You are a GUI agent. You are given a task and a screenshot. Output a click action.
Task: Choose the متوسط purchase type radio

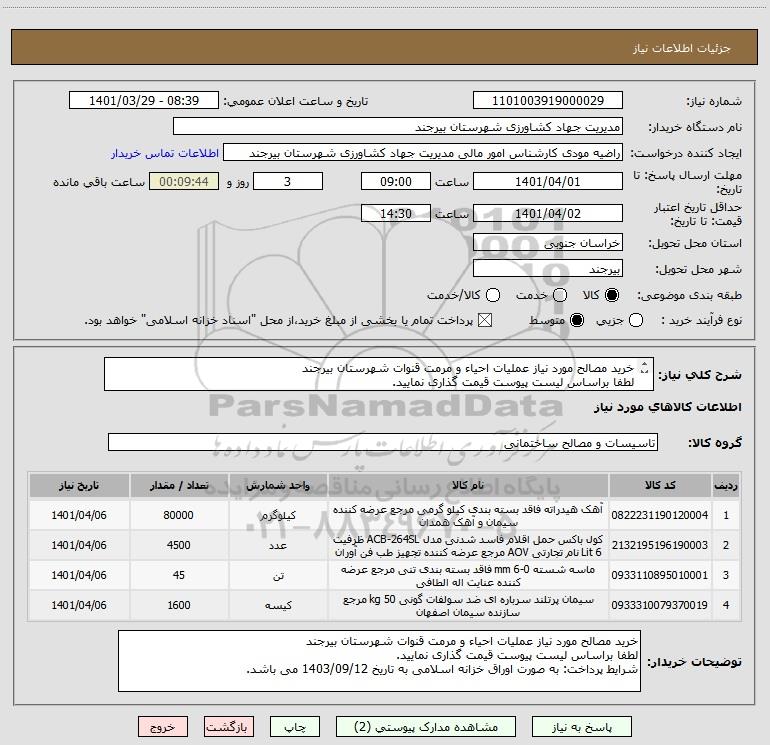[x=577, y=321]
